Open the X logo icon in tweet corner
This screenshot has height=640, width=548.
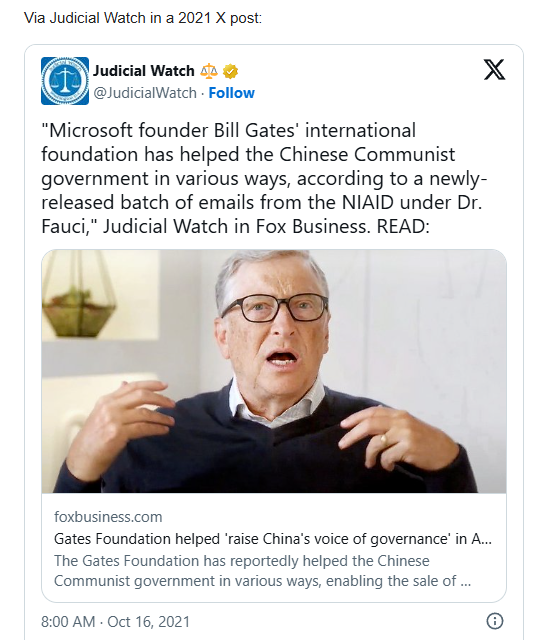494,69
